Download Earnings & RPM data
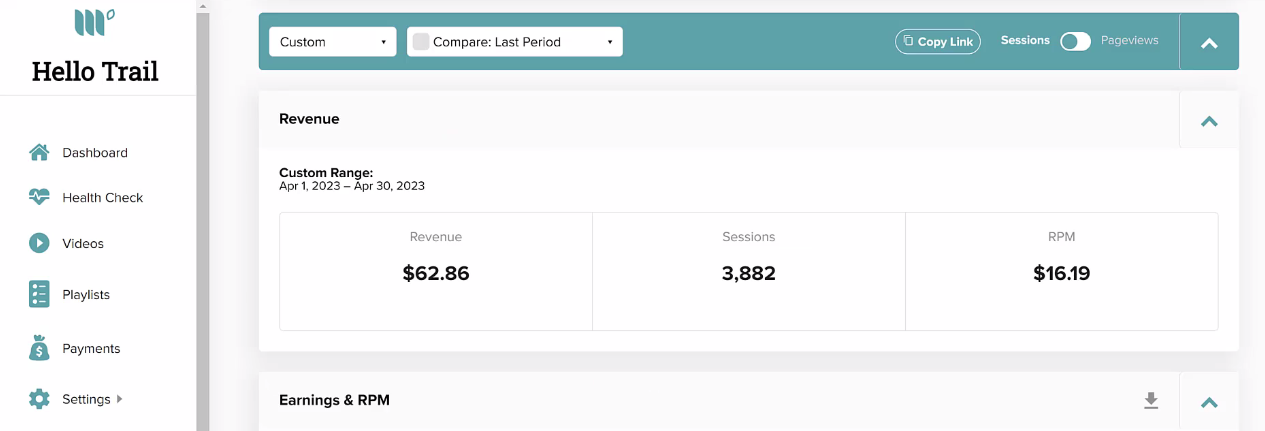 pyautogui.click(x=1151, y=401)
